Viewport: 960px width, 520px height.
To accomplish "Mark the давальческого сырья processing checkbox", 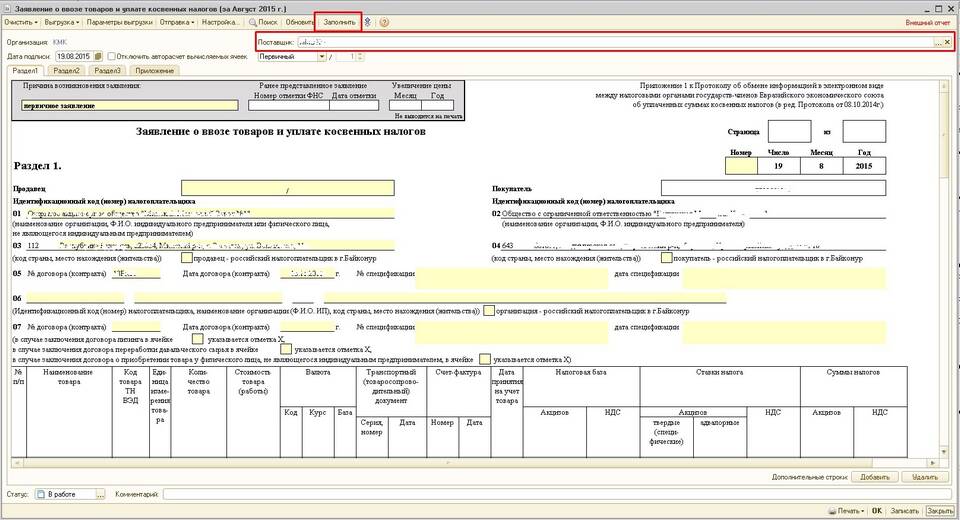I will [286, 349].
